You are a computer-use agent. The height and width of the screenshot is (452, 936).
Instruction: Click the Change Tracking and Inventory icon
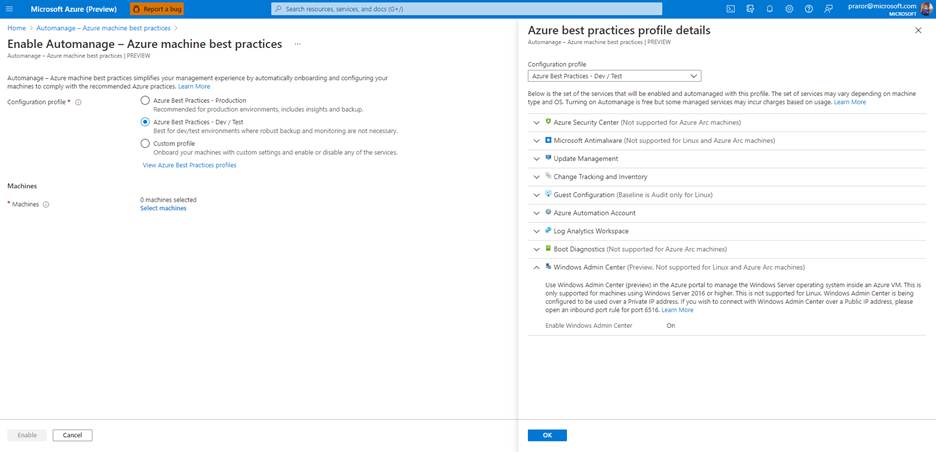pyautogui.click(x=548, y=176)
